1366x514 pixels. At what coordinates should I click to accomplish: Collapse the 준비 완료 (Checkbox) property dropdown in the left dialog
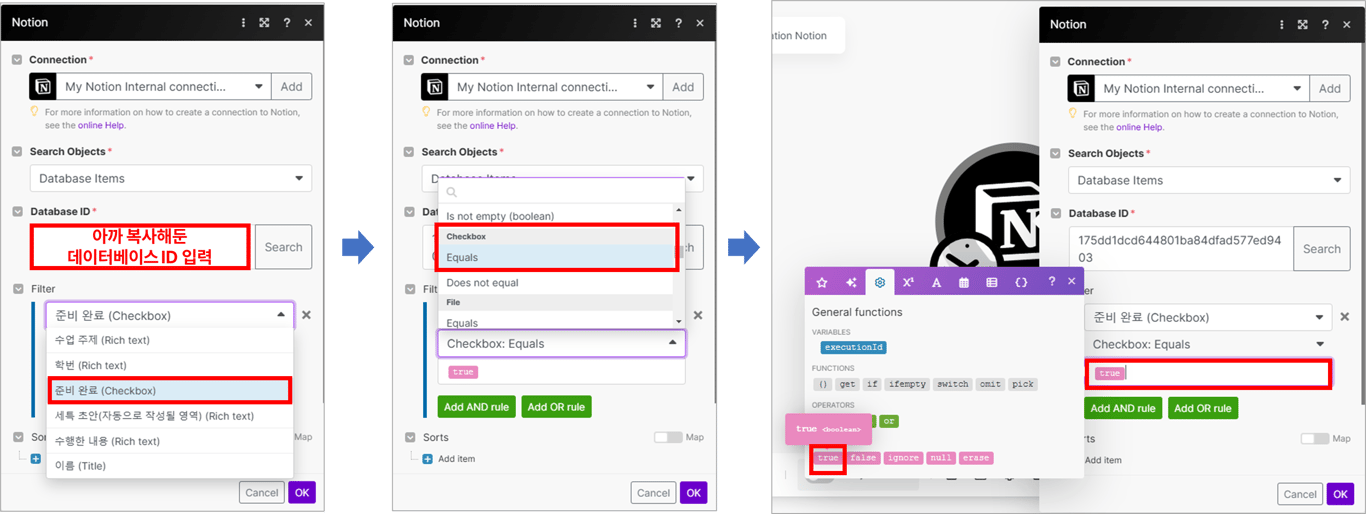pyautogui.click(x=170, y=315)
